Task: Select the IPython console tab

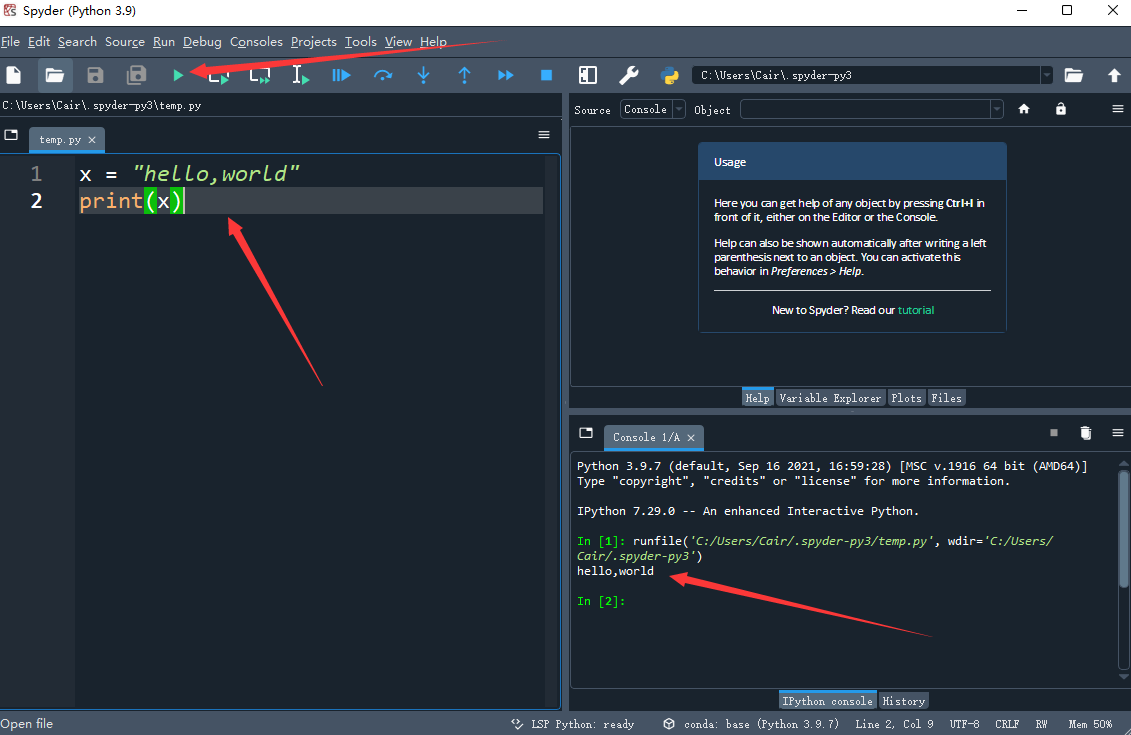Action: coord(827,701)
